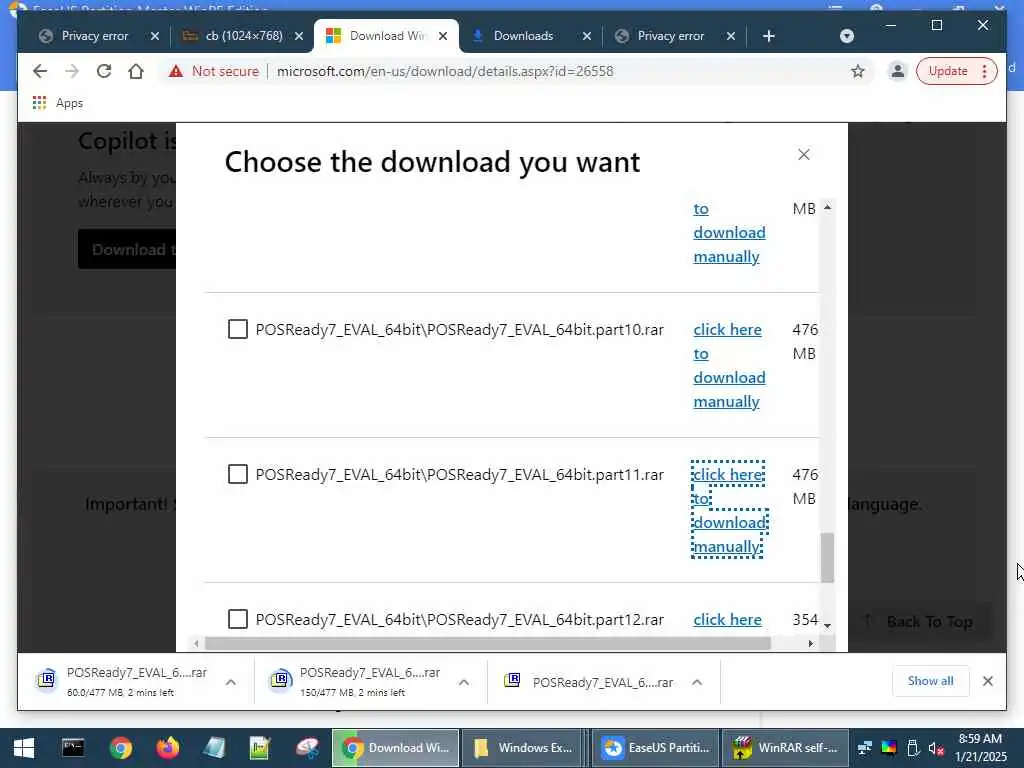Click the partial download manually link at top
1024x768 pixels.
pyautogui.click(x=729, y=232)
